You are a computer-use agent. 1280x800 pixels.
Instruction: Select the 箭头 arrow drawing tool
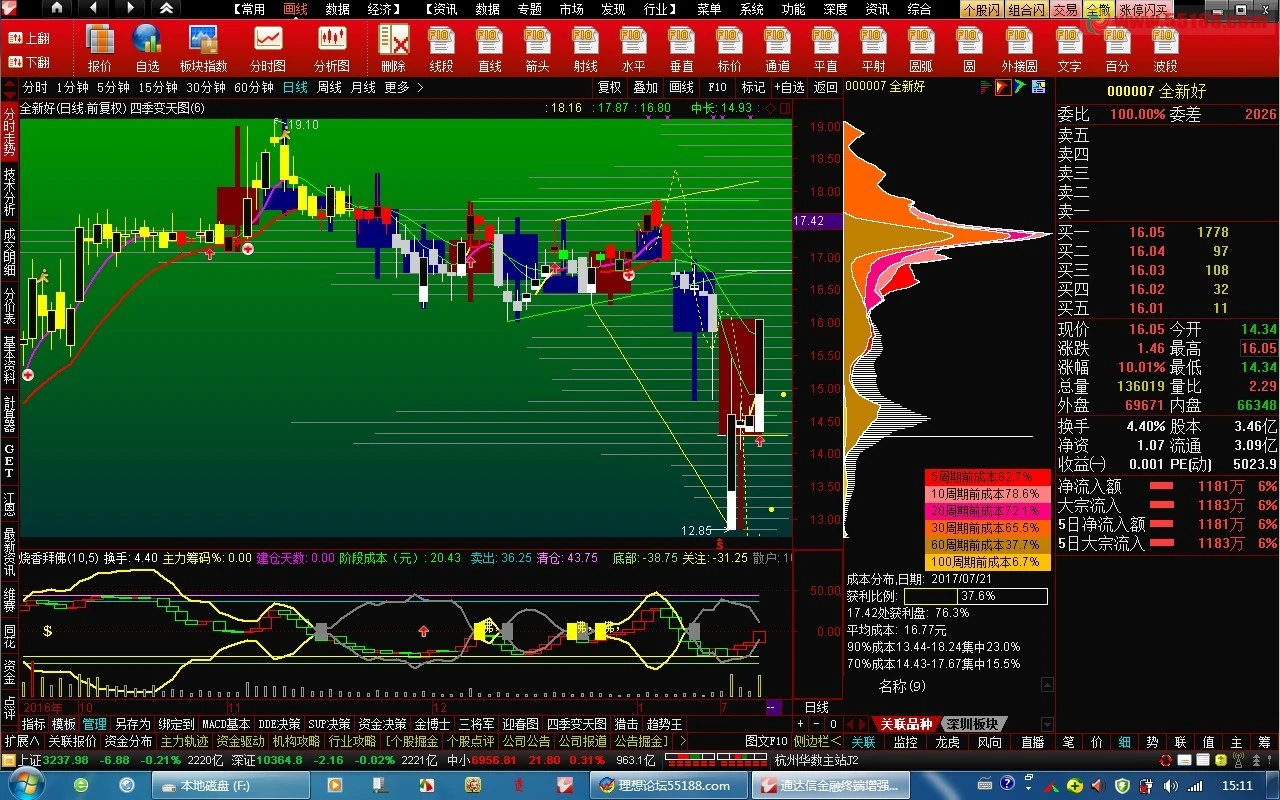[537, 48]
